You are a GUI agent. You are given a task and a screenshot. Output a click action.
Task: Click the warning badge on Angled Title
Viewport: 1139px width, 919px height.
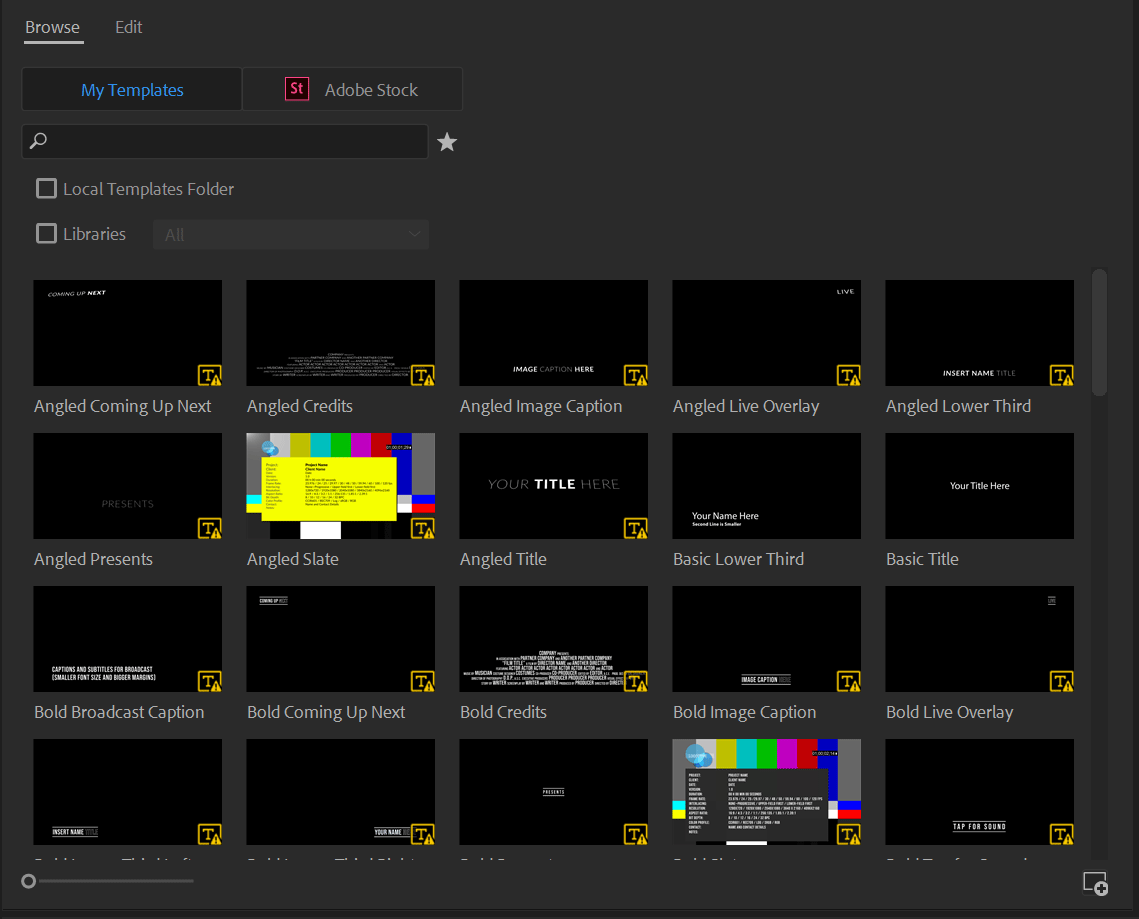636,528
